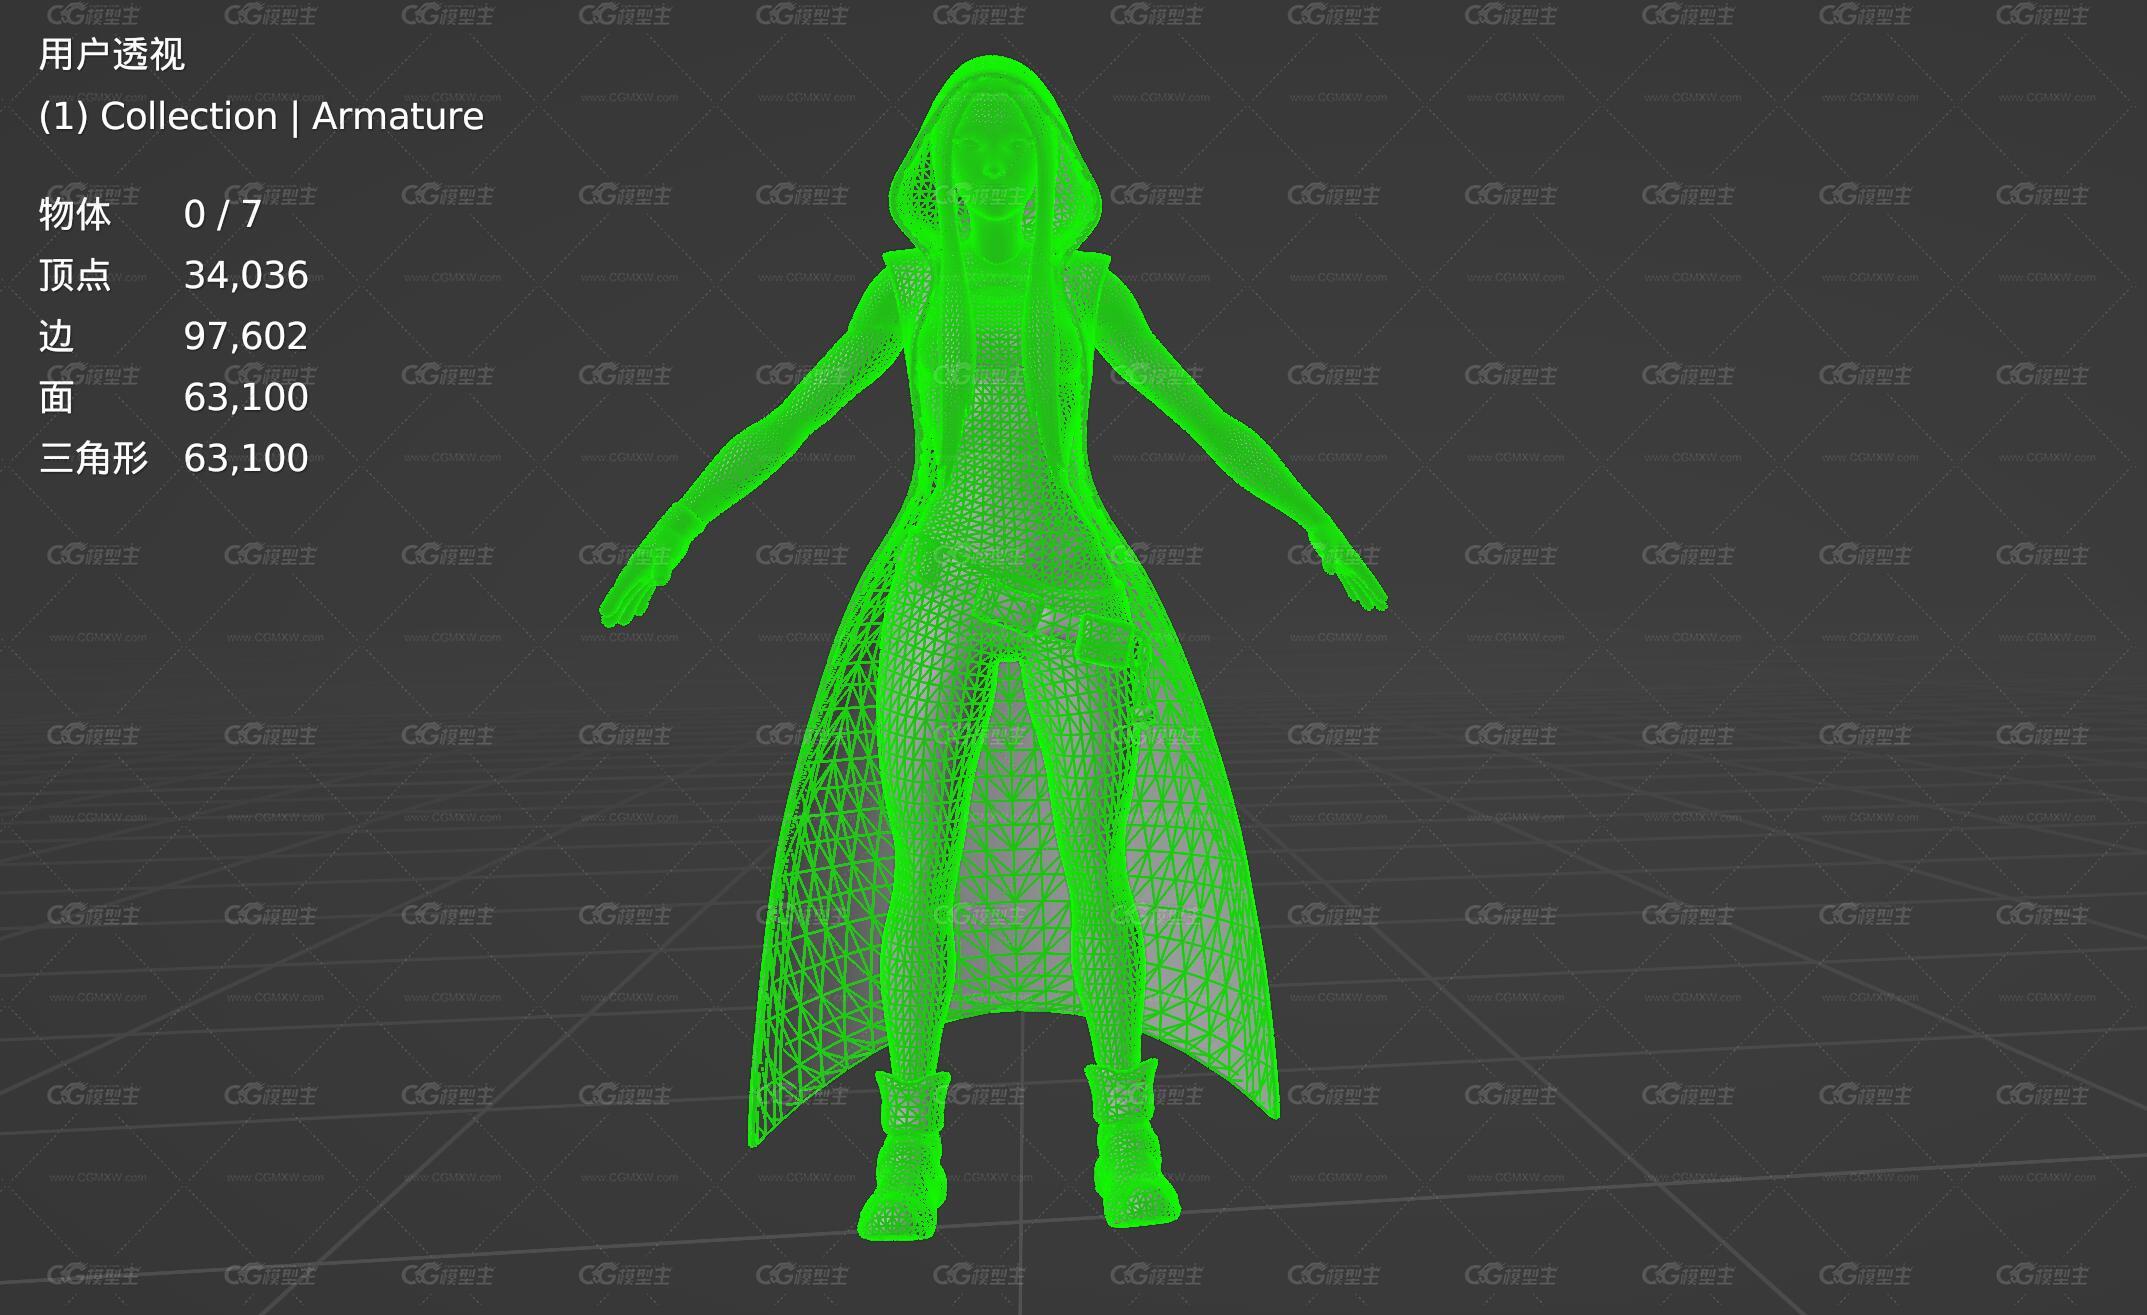Click the '34,036' vertex count value

pyautogui.click(x=246, y=276)
